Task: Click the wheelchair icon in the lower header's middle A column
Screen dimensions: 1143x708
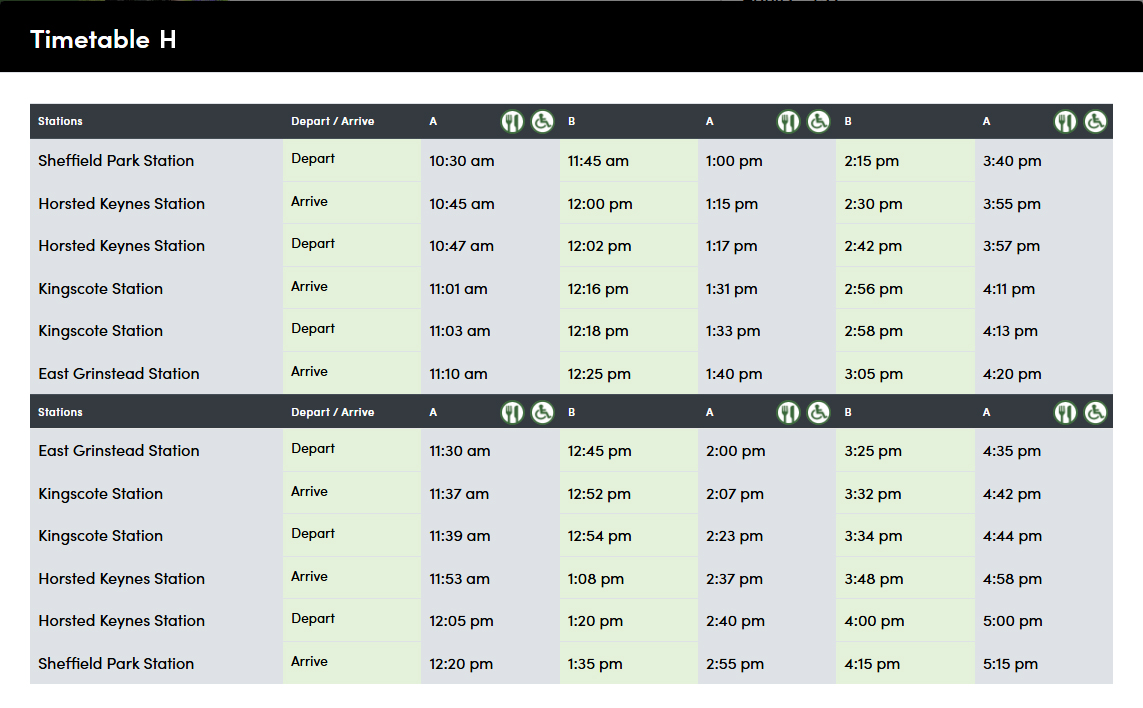Action: tap(819, 412)
